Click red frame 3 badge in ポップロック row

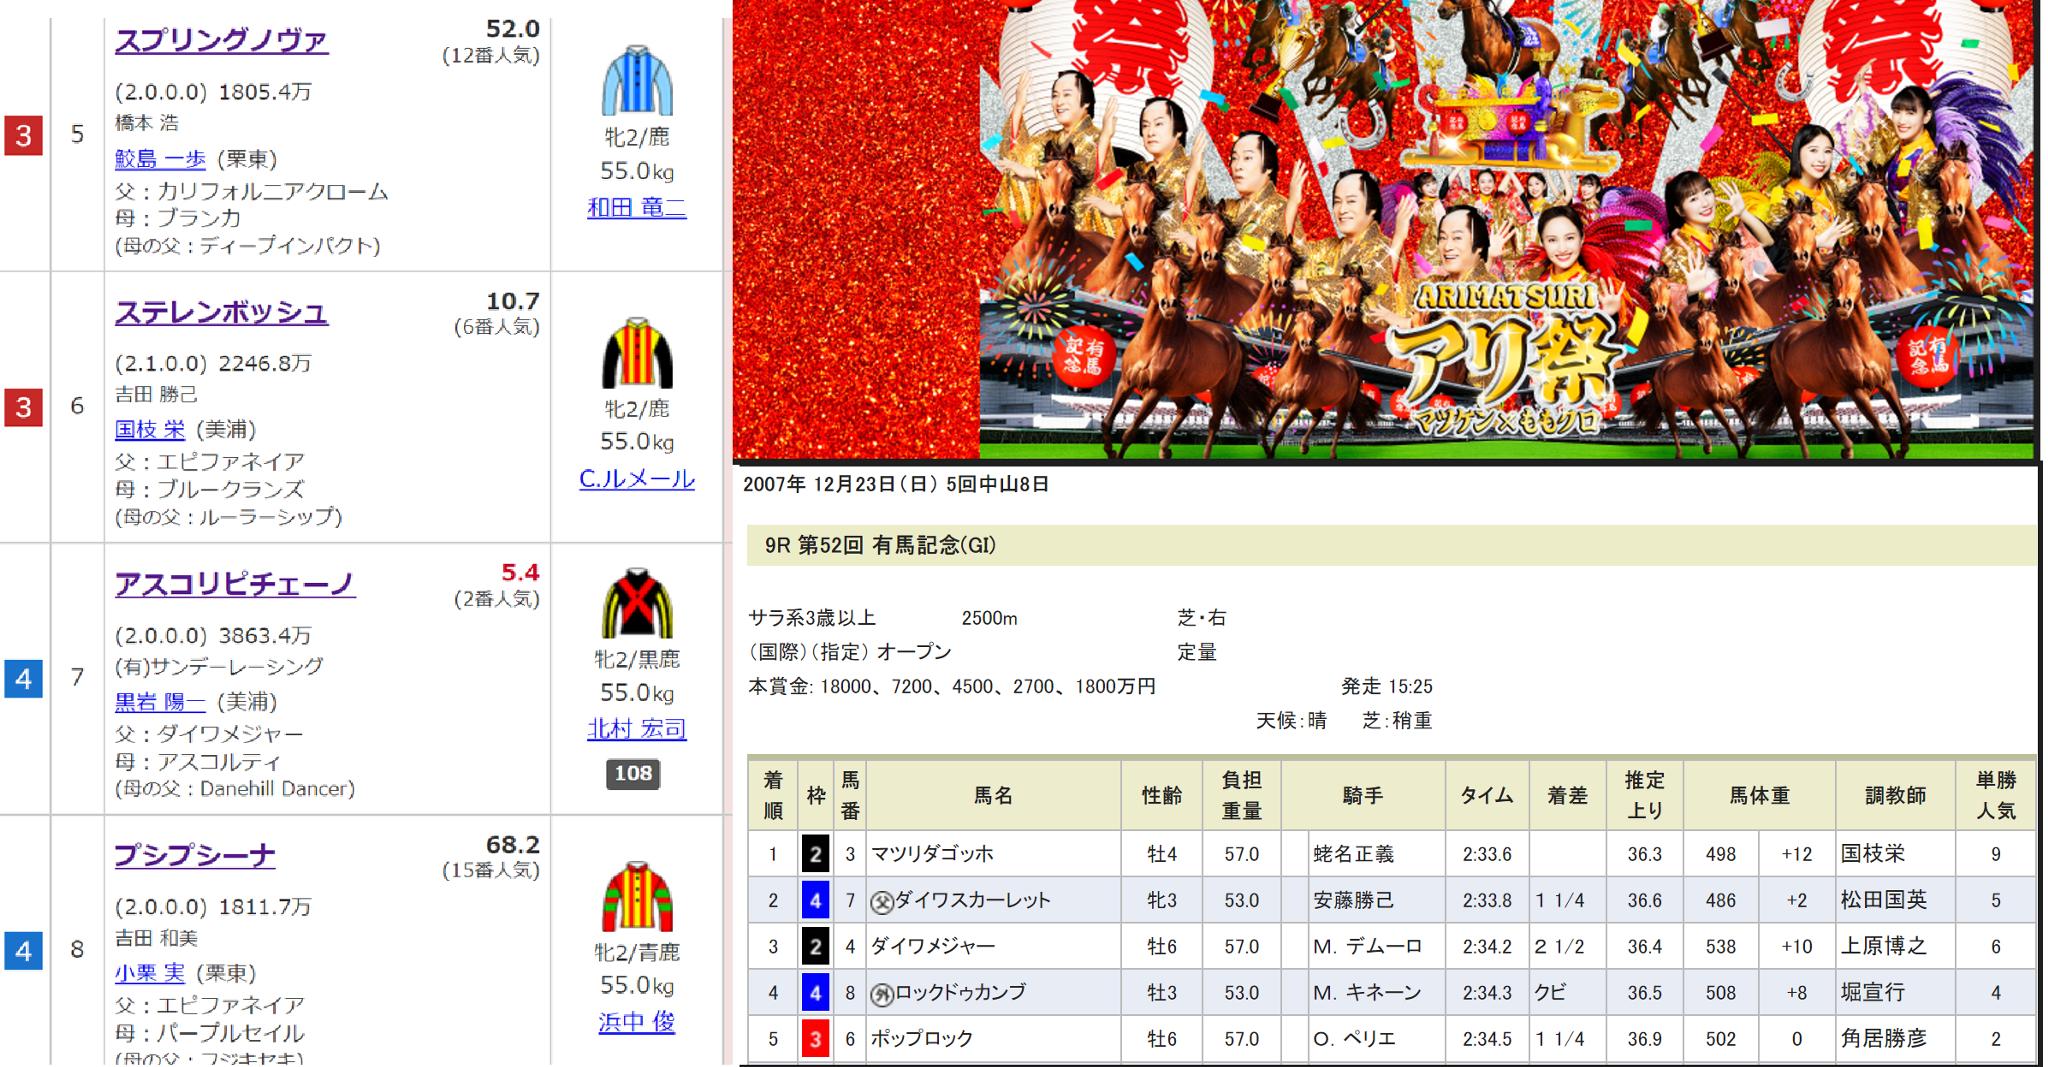[815, 1039]
